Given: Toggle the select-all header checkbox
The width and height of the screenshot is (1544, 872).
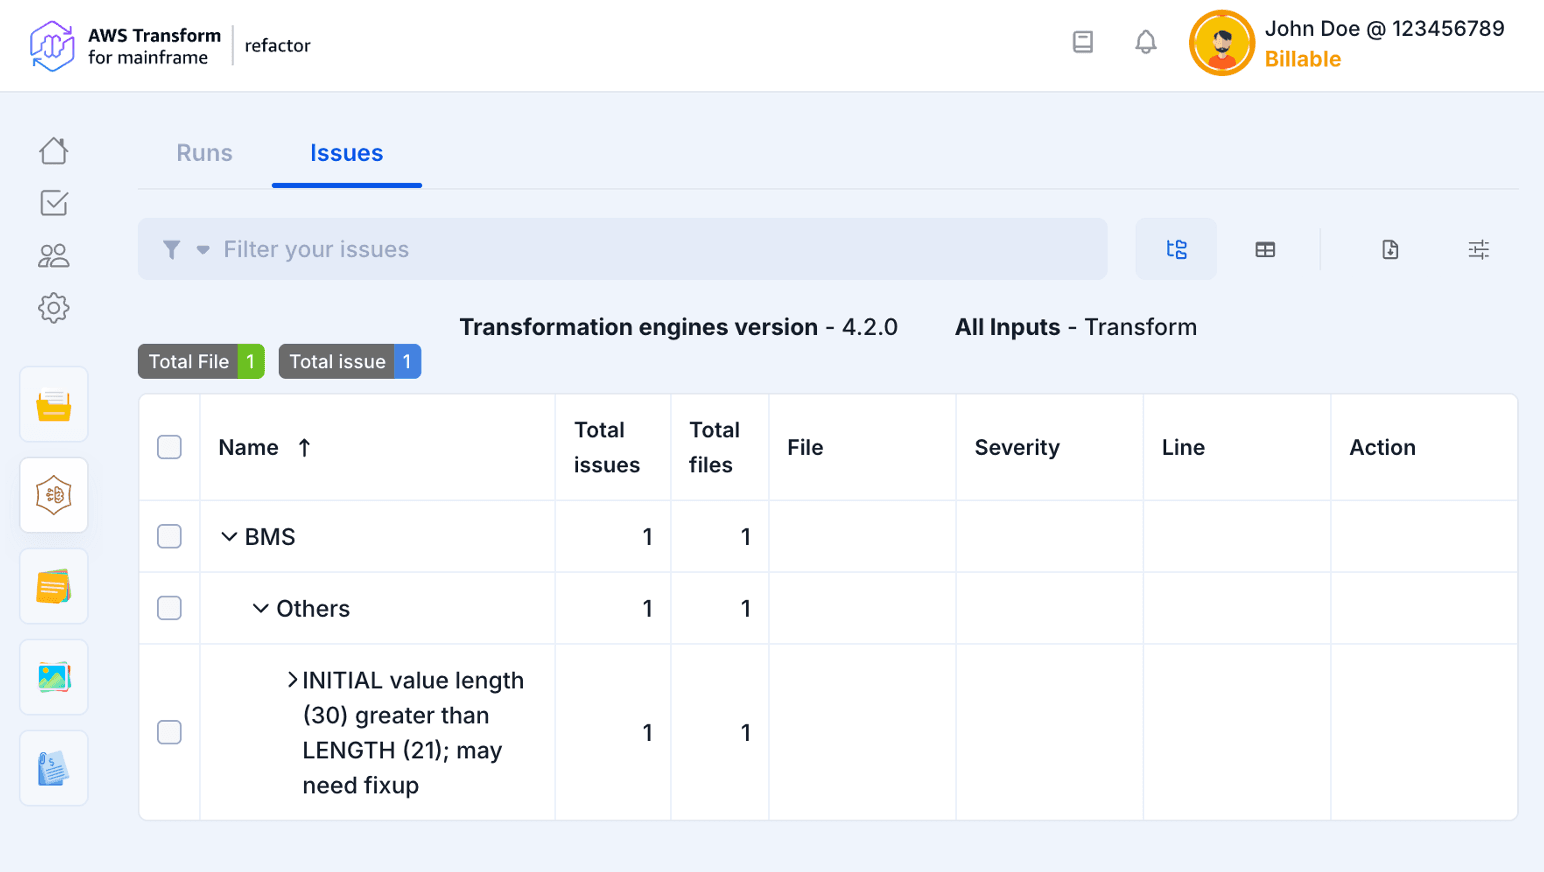Looking at the screenshot, I should tap(170, 447).
